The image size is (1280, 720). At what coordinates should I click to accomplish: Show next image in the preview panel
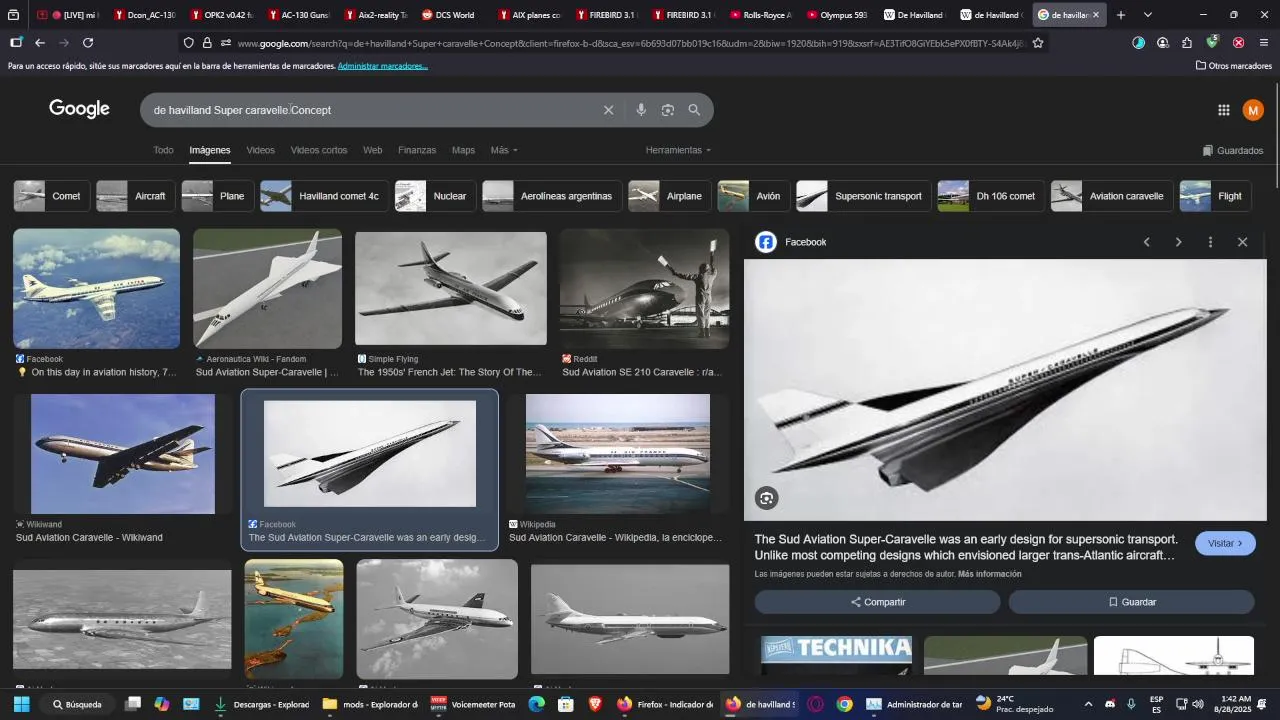1178,242
